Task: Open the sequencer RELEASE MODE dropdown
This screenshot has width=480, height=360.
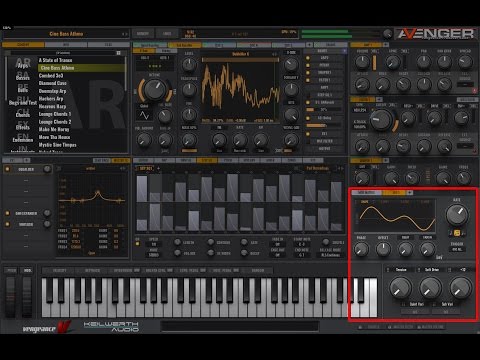Action: [x=331, y=255]
